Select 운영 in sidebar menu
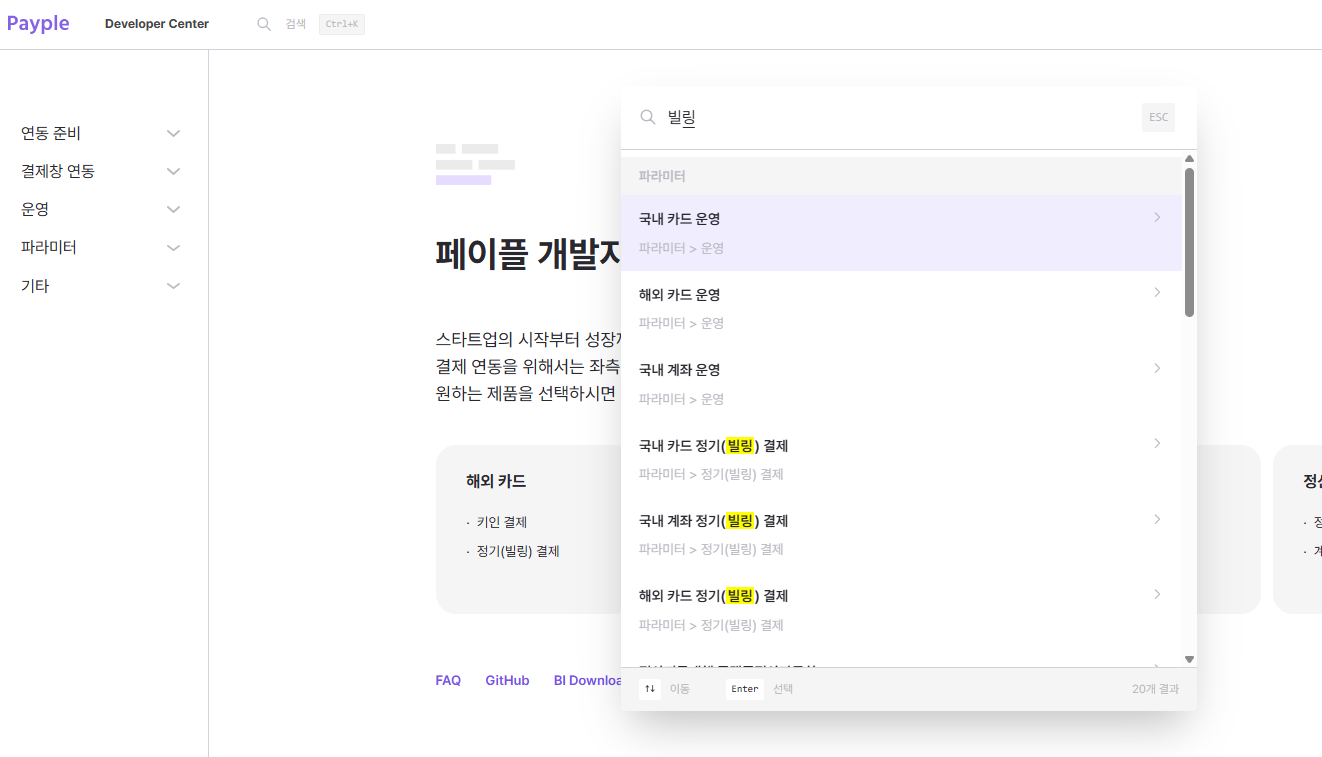Screen dimensions: 1322x757 pyautogui.click(x=35, y=209)
